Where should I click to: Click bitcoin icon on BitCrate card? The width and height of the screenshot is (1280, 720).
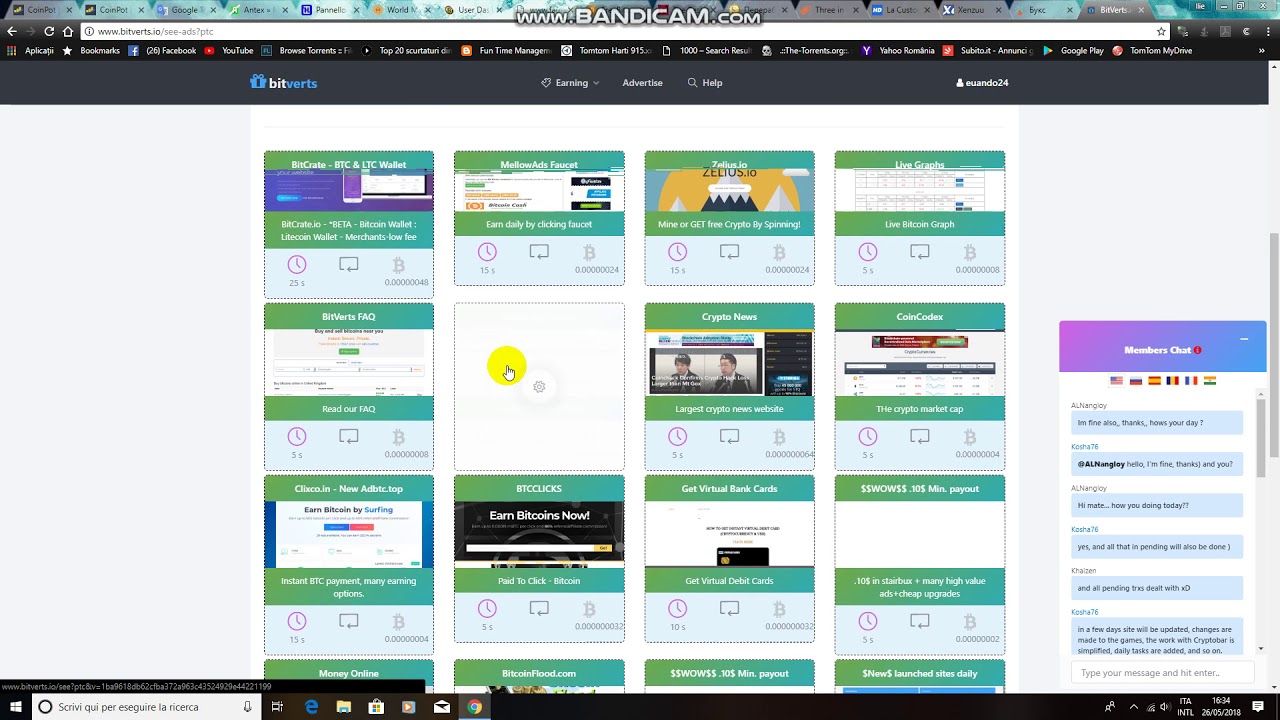pyautogui.click(x=398, y=265)
